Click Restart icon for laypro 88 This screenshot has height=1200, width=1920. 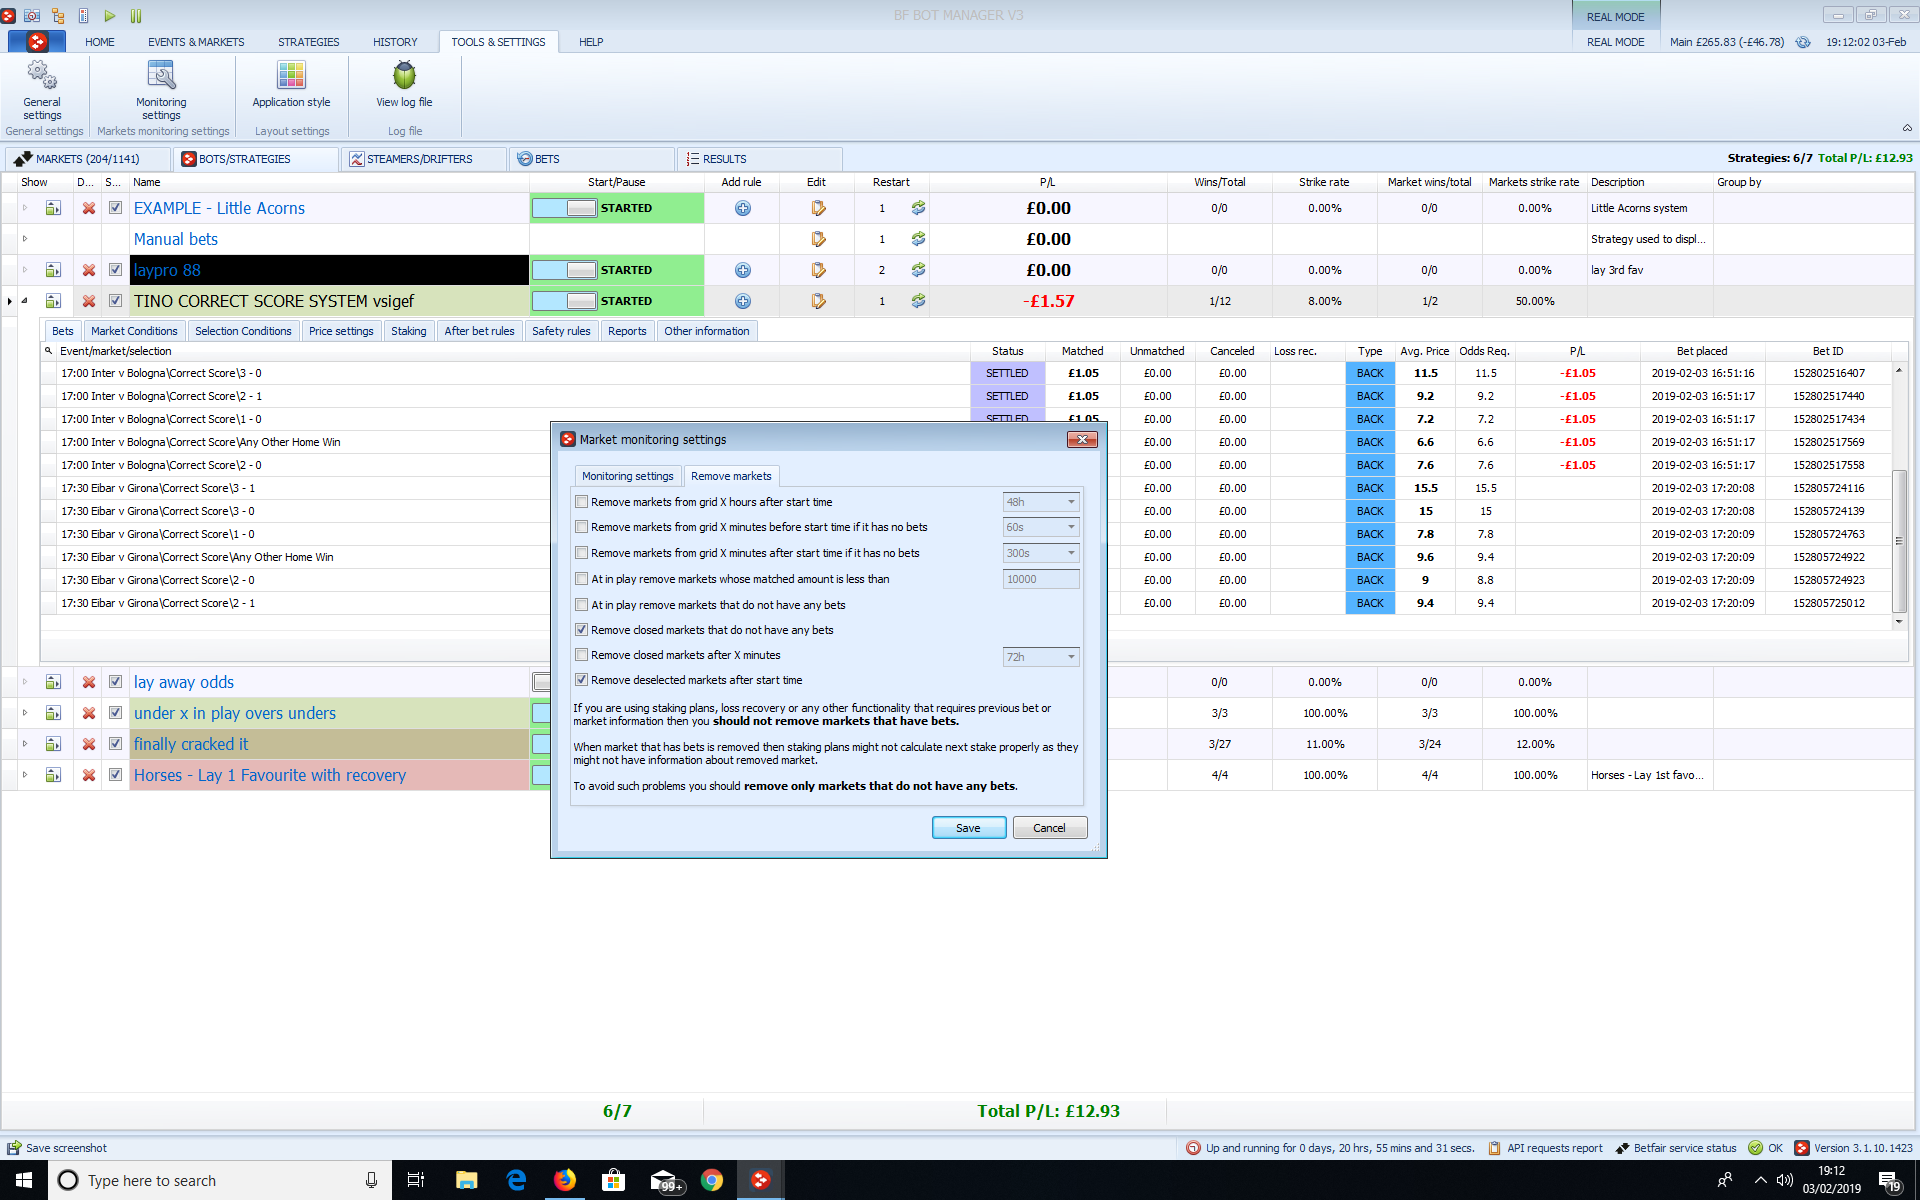coord(918,270)
